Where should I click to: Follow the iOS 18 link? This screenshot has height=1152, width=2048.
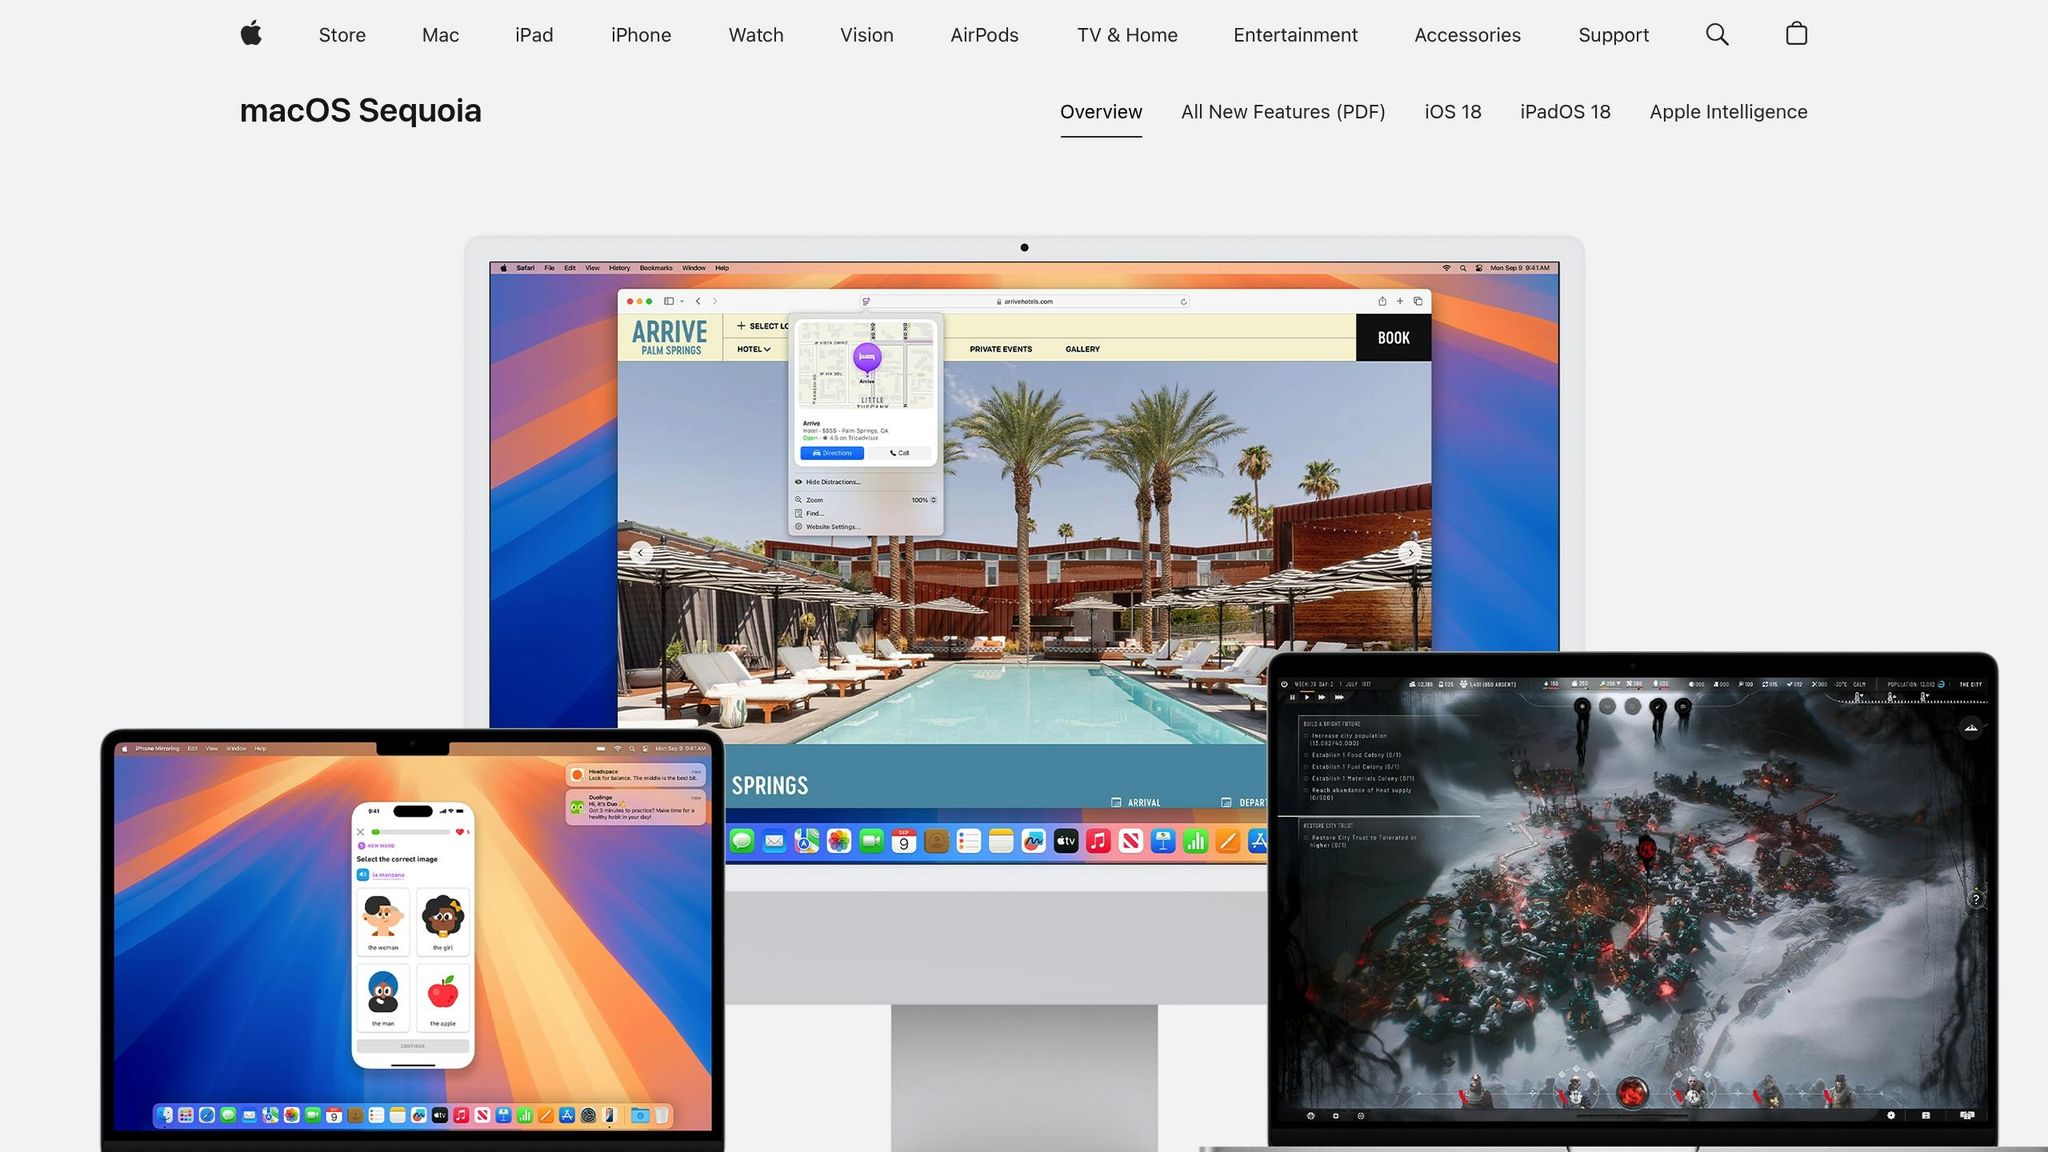click(x=1453, y=112)
